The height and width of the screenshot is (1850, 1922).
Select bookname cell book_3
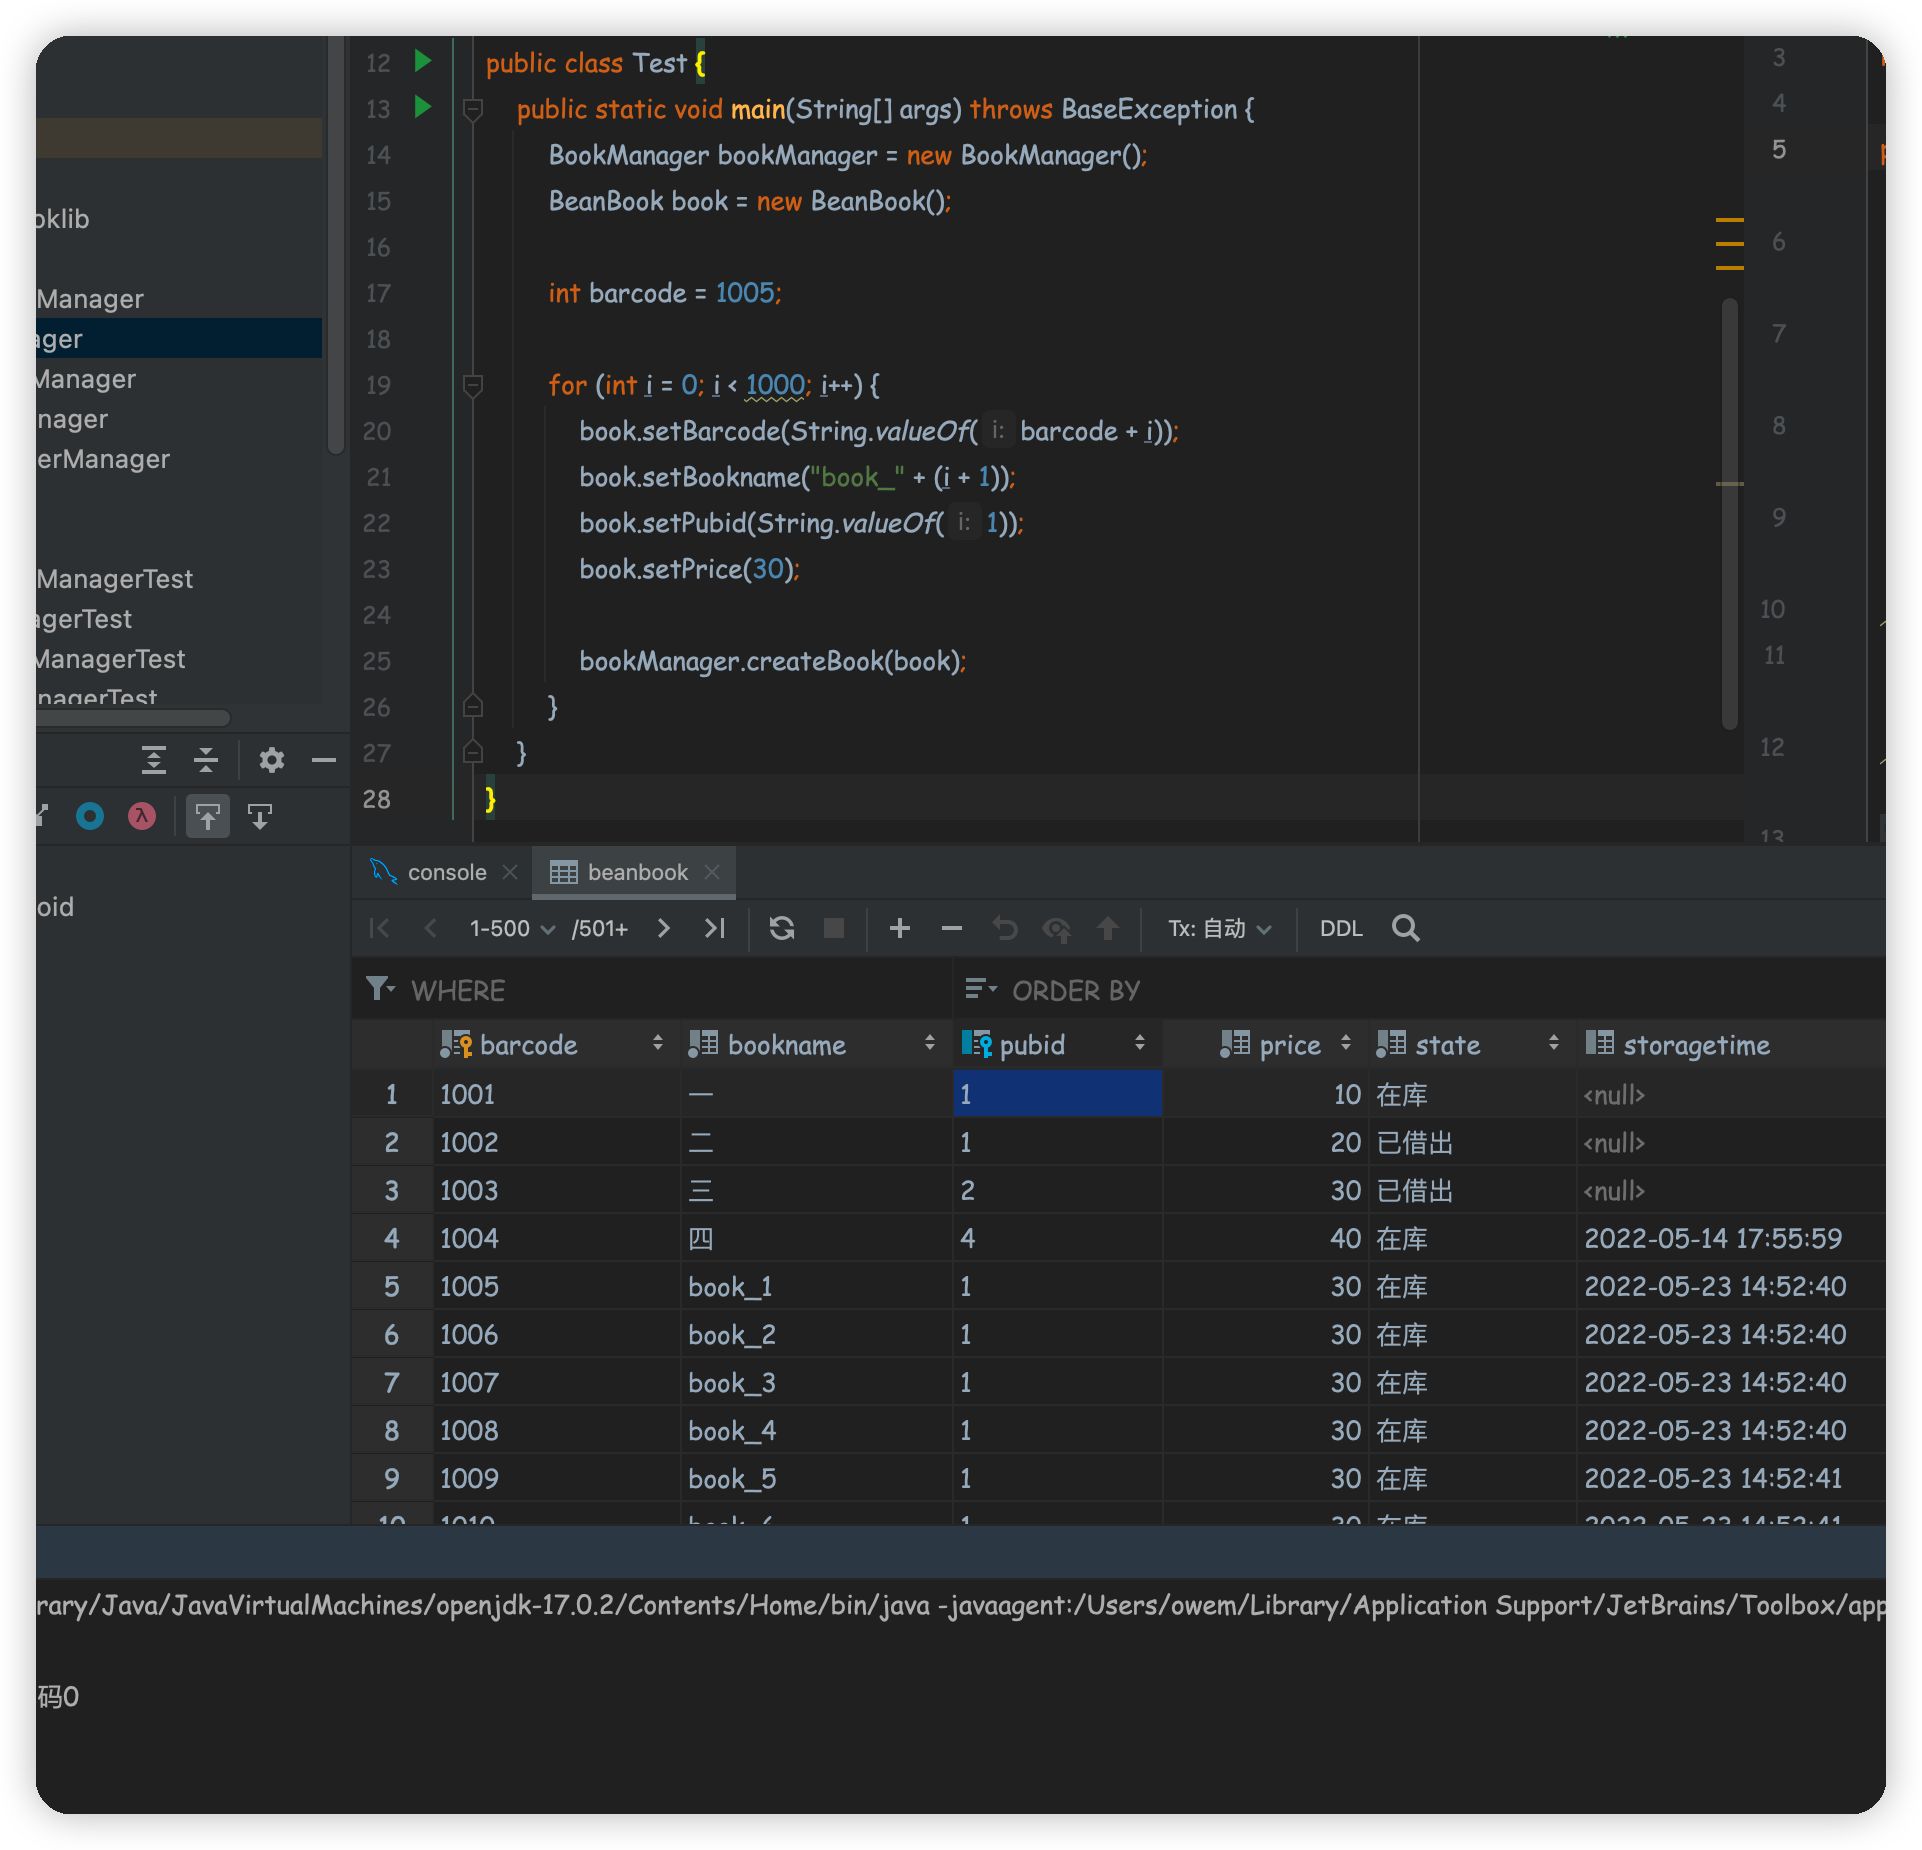816,1382
